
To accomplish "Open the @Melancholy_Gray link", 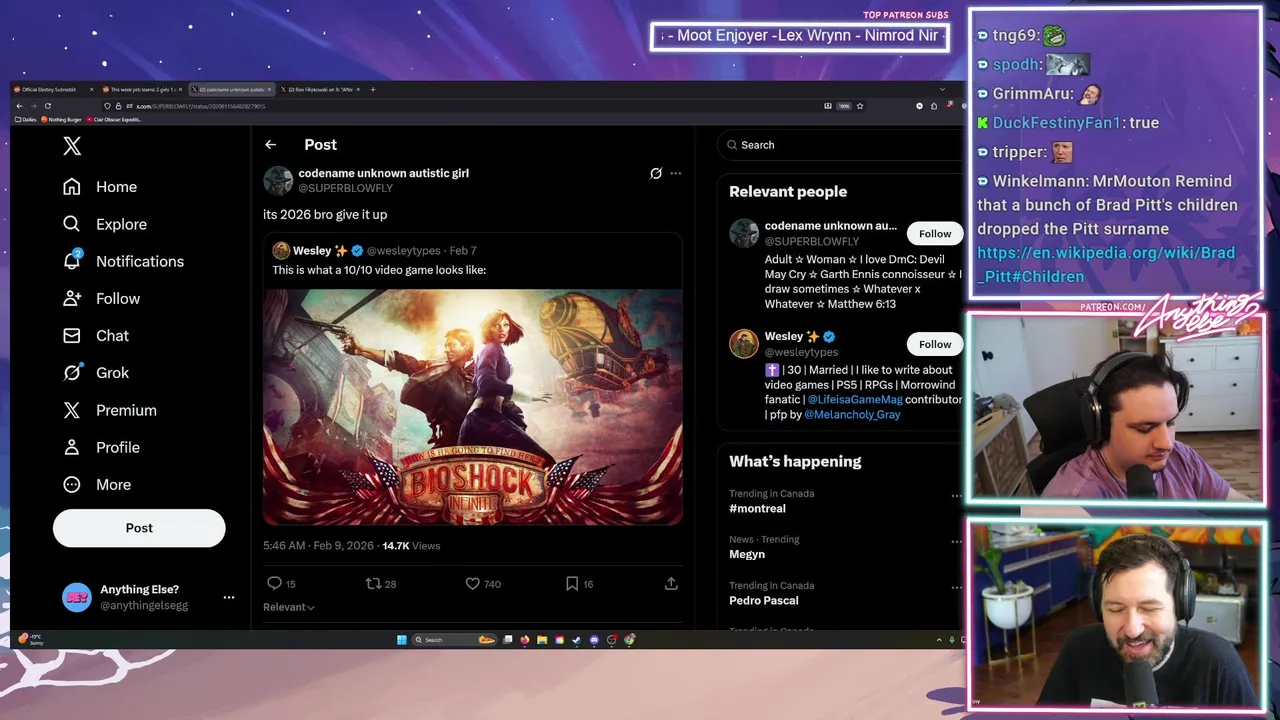I will 852,414.
